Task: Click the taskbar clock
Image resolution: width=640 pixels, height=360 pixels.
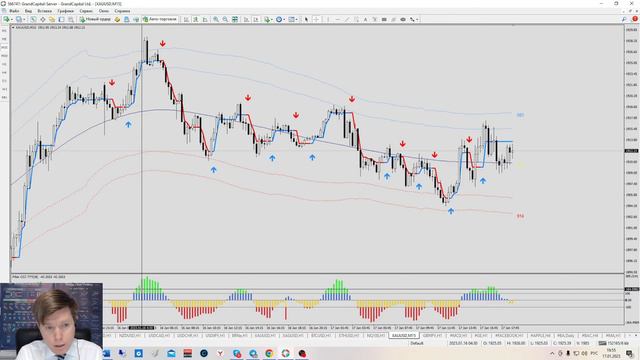Action: [x=611, y=353]
